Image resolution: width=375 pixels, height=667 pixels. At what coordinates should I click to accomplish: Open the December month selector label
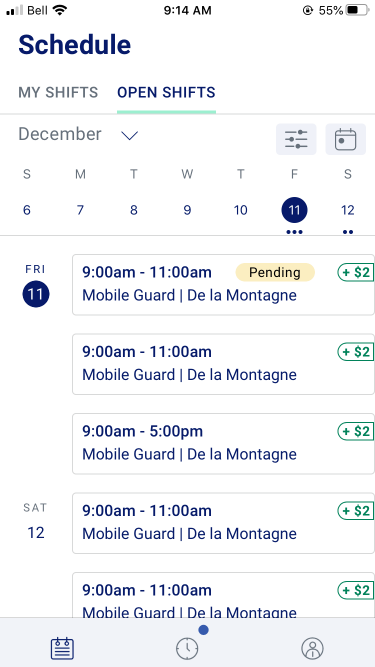point(60,134)
